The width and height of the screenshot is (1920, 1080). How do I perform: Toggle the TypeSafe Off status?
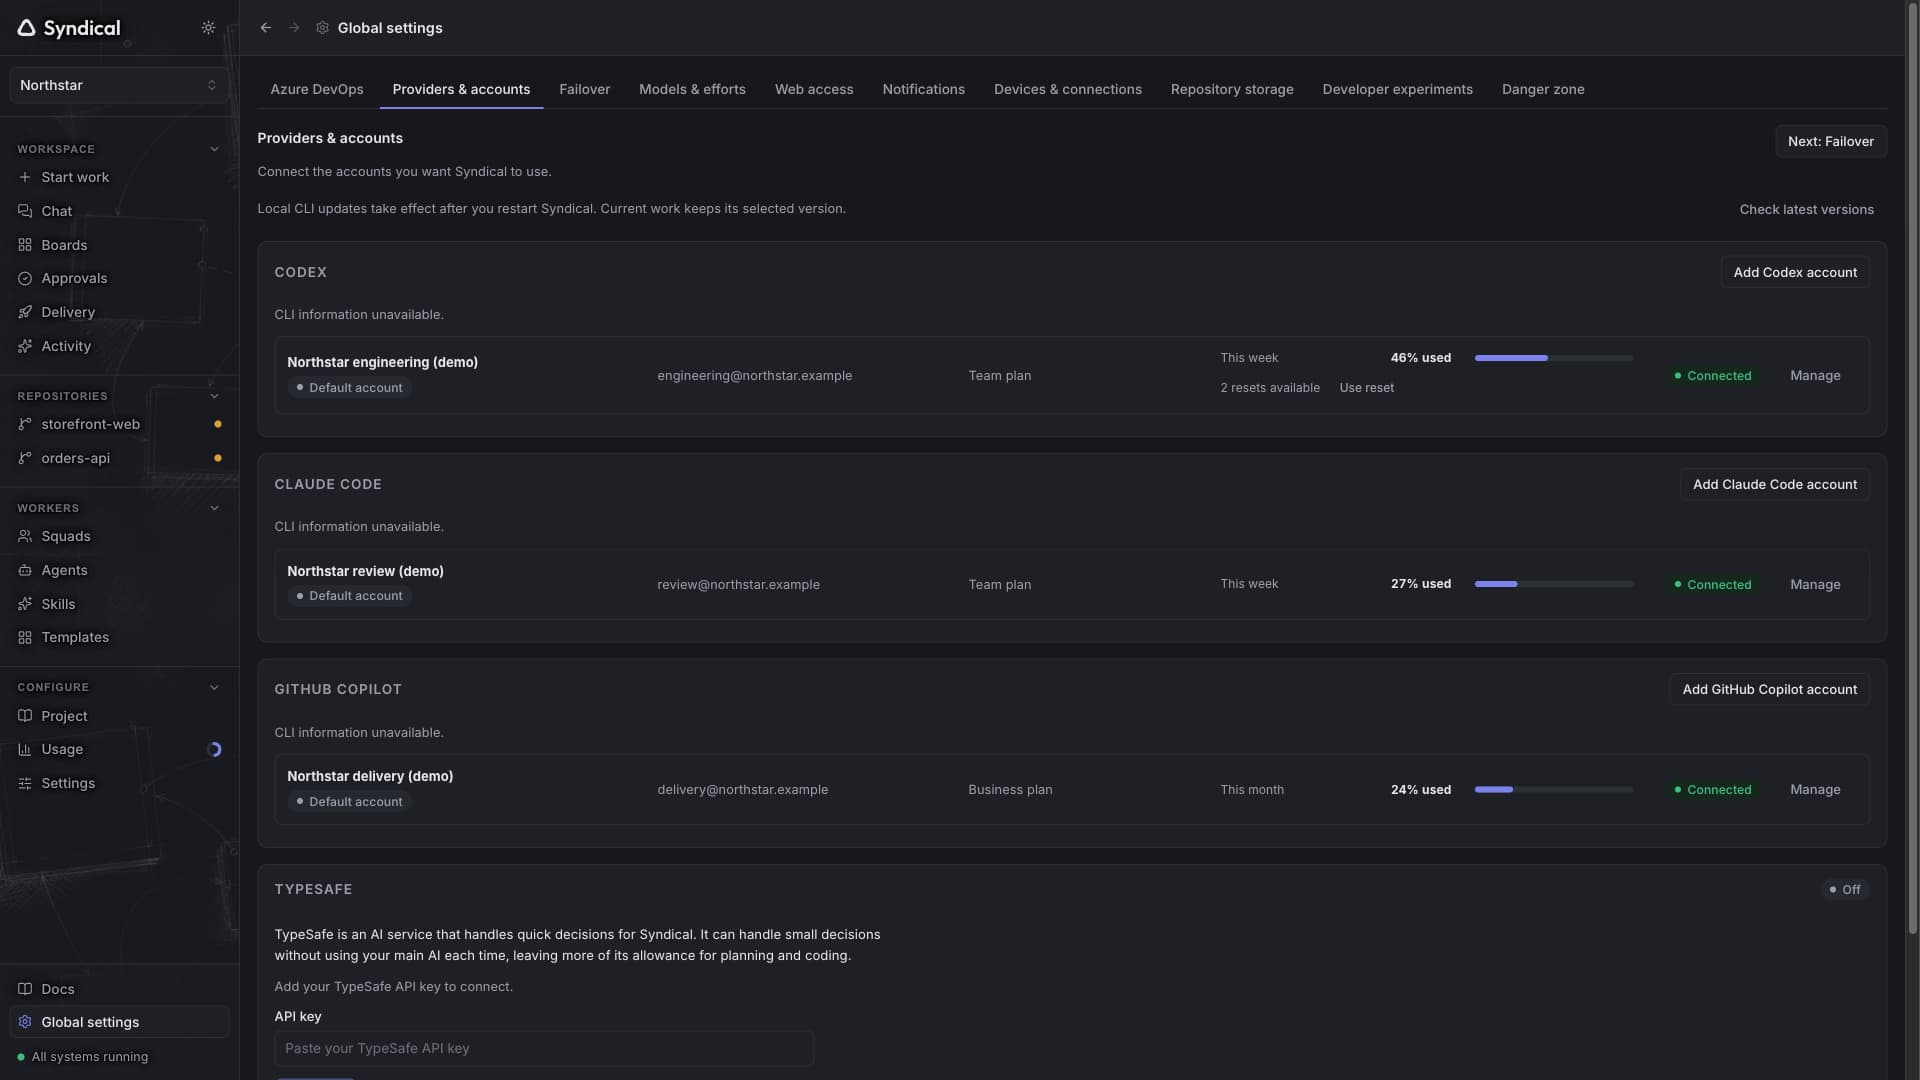click(1845, 890)
